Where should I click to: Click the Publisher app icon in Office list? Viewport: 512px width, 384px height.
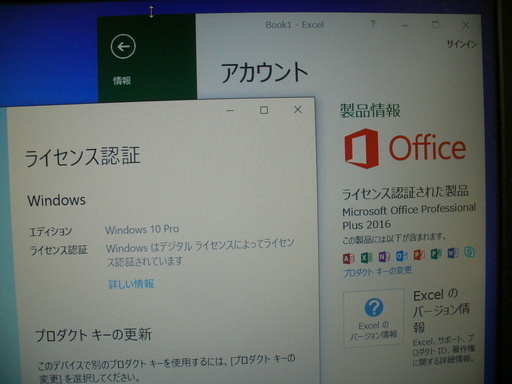[x=436, y=254]
